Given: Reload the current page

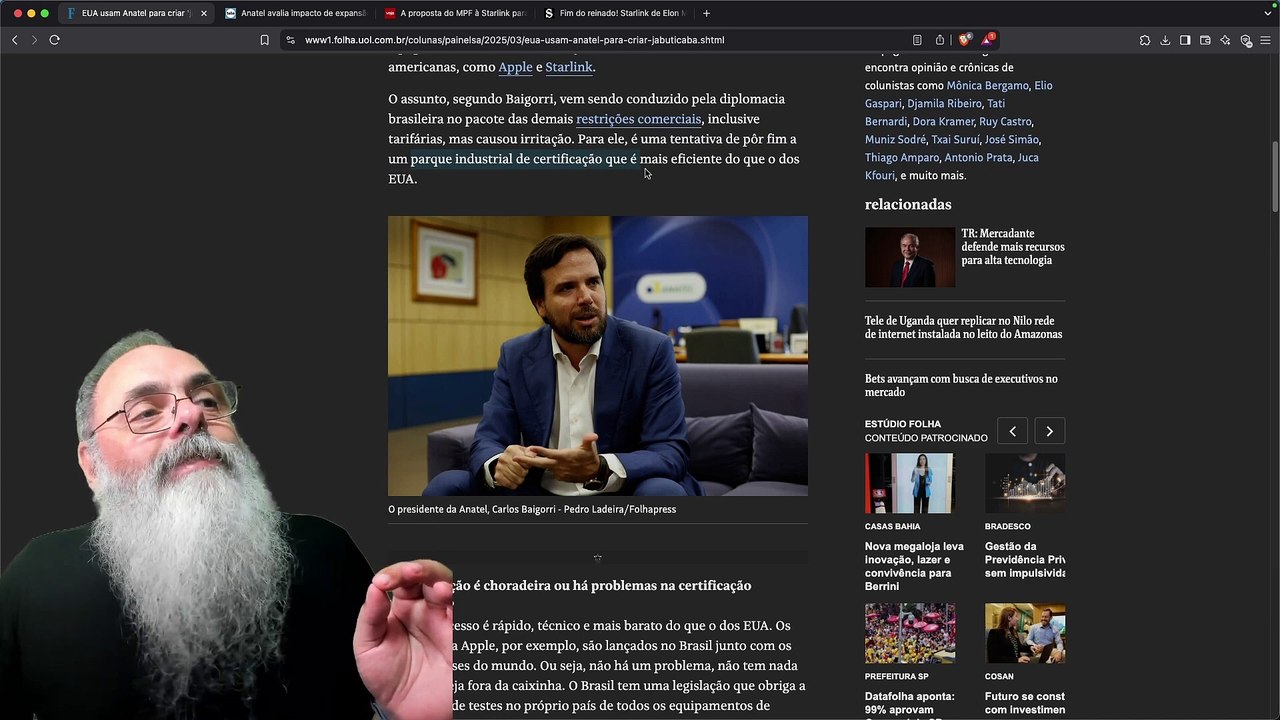Looking at the screenshot, I should tap(54, 40).
